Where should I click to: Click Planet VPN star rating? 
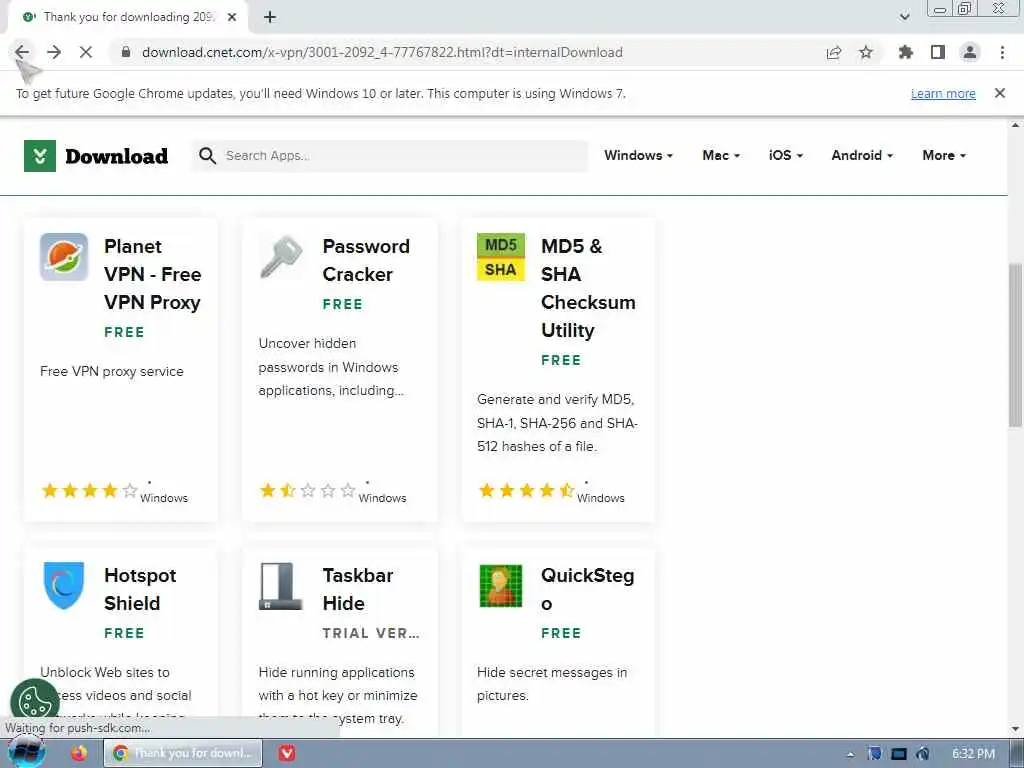click(x=89, y=490)
